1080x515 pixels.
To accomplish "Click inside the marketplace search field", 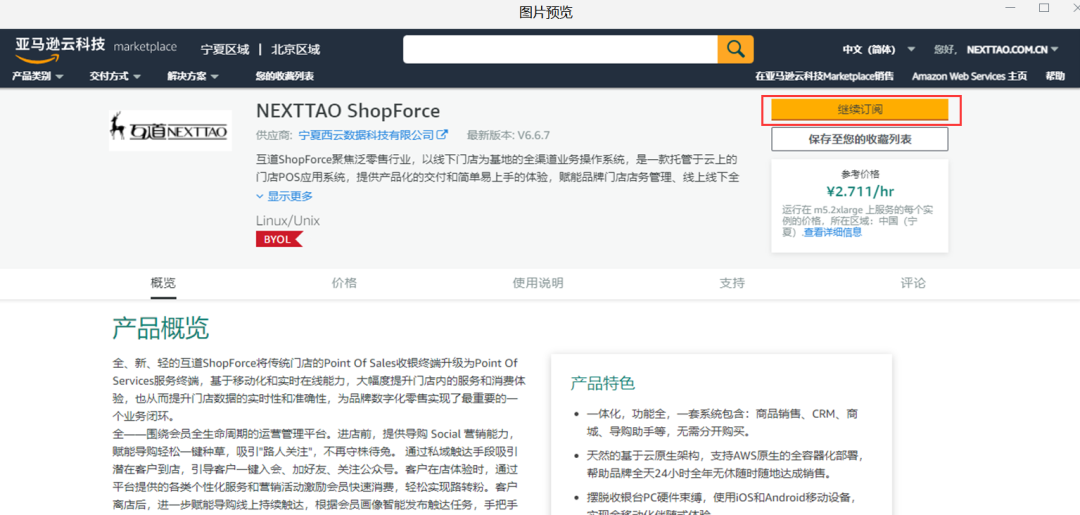I will [x=560, y=49].
